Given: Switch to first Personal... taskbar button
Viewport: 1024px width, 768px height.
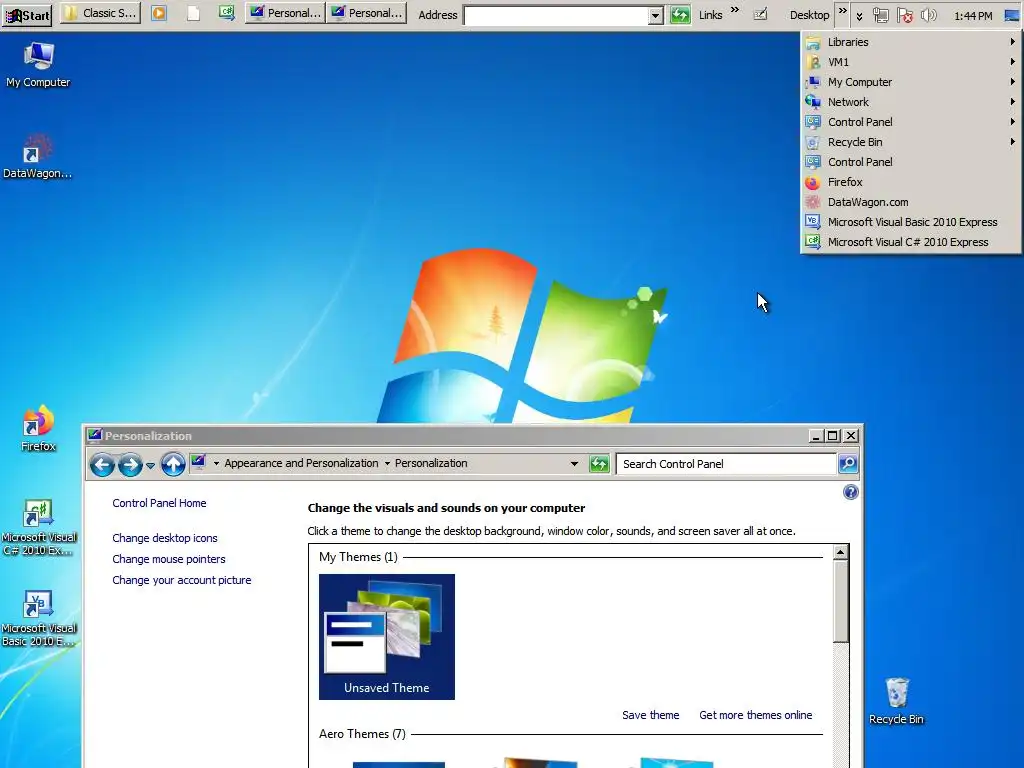Looking at the screenshot, I should [285, 13].
